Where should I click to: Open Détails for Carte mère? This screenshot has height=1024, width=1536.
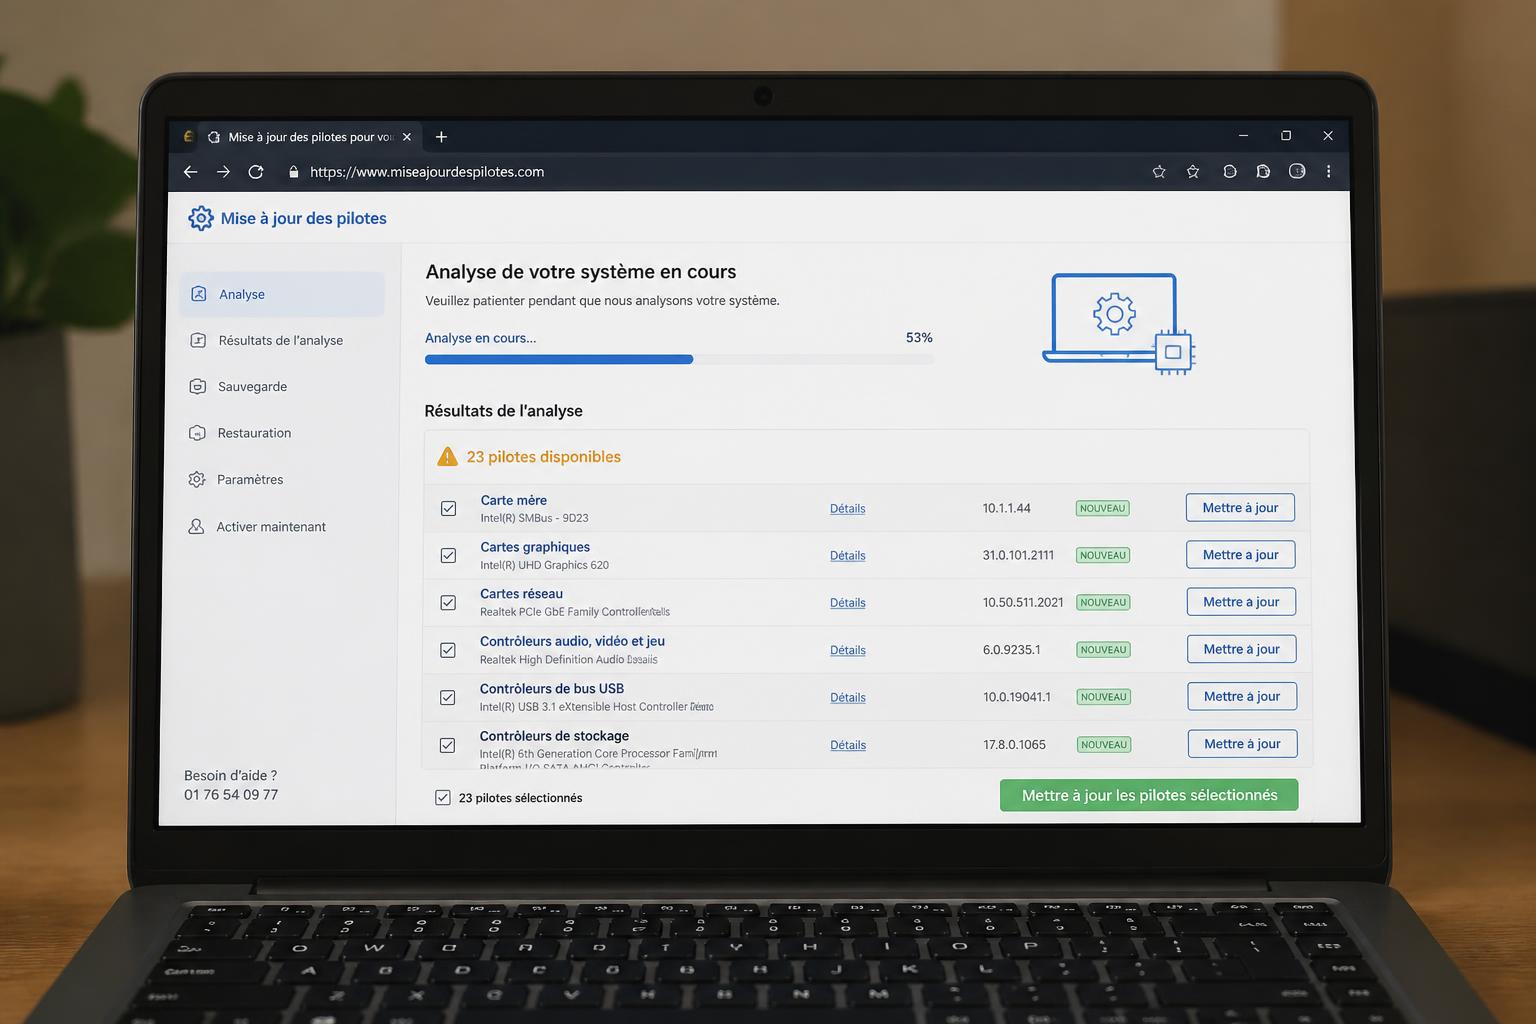(x=847, y=508)
